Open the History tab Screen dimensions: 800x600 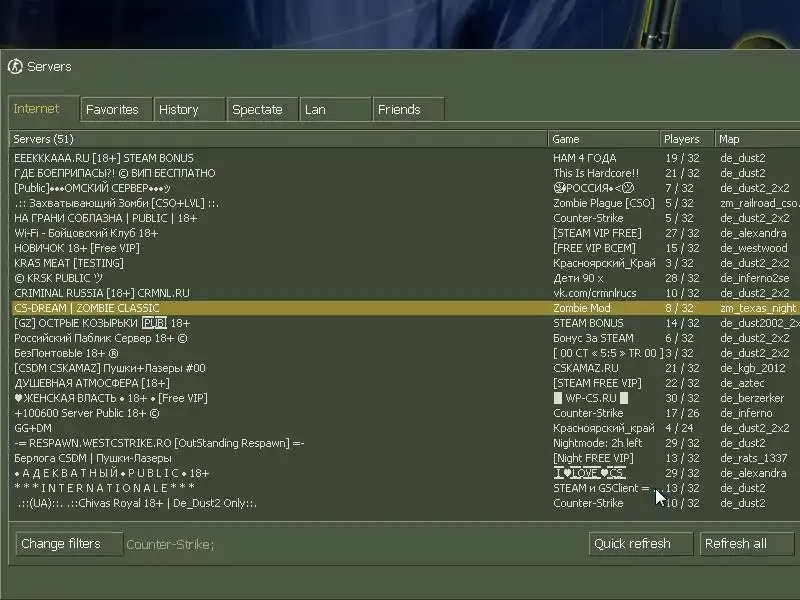pos(189,109)
